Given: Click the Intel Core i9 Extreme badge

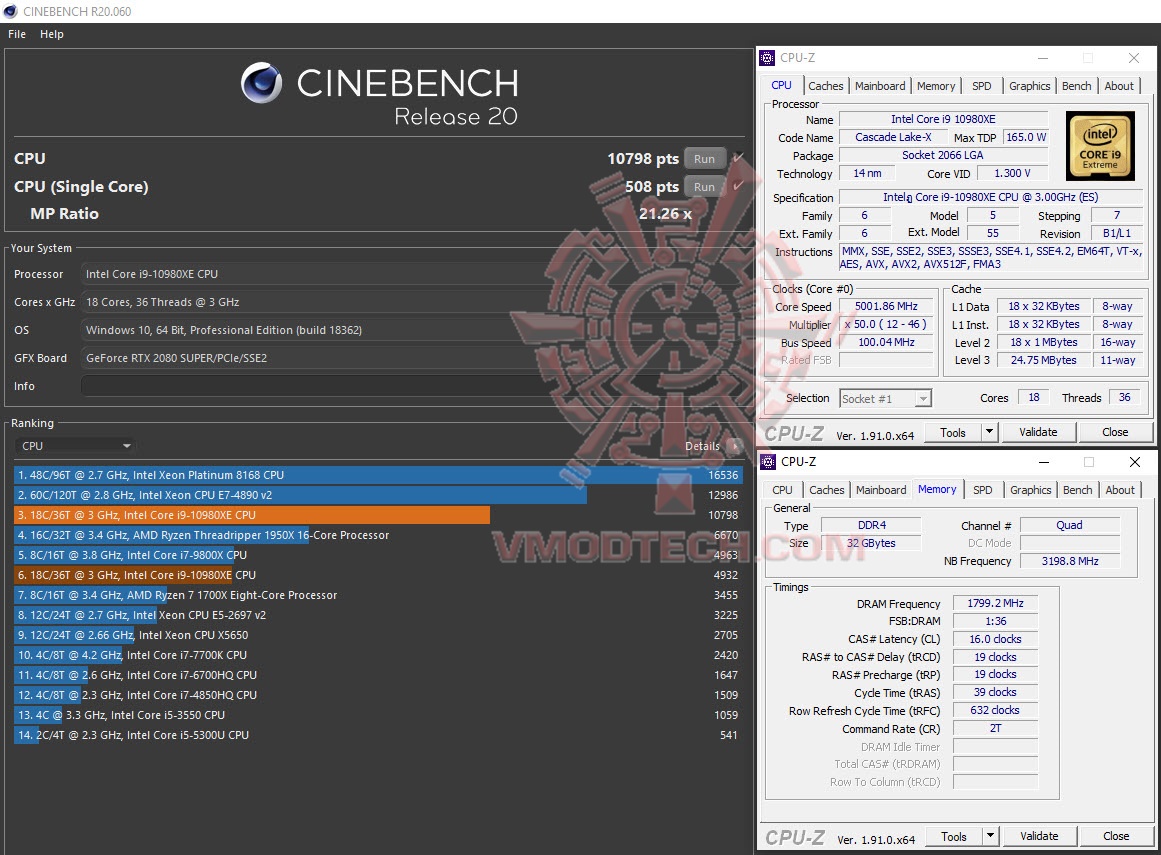Looking at the screenshot, I should (x=1100, y=146).
